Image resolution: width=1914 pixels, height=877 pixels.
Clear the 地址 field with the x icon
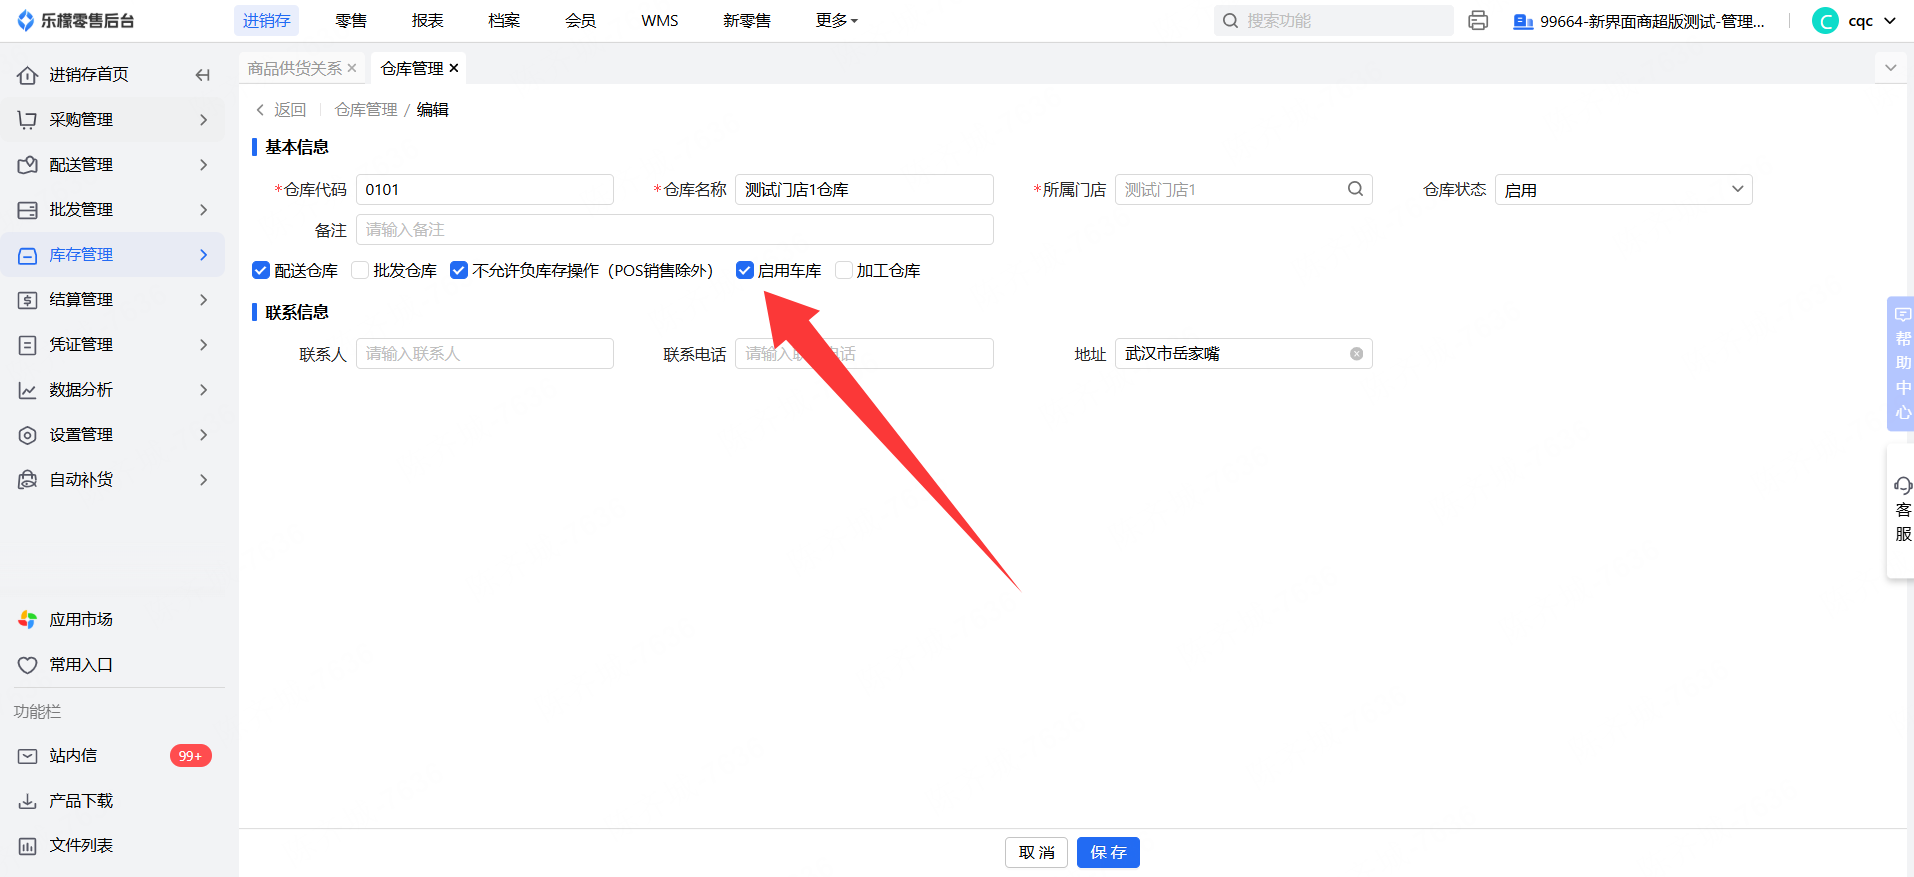[1356, 354]
